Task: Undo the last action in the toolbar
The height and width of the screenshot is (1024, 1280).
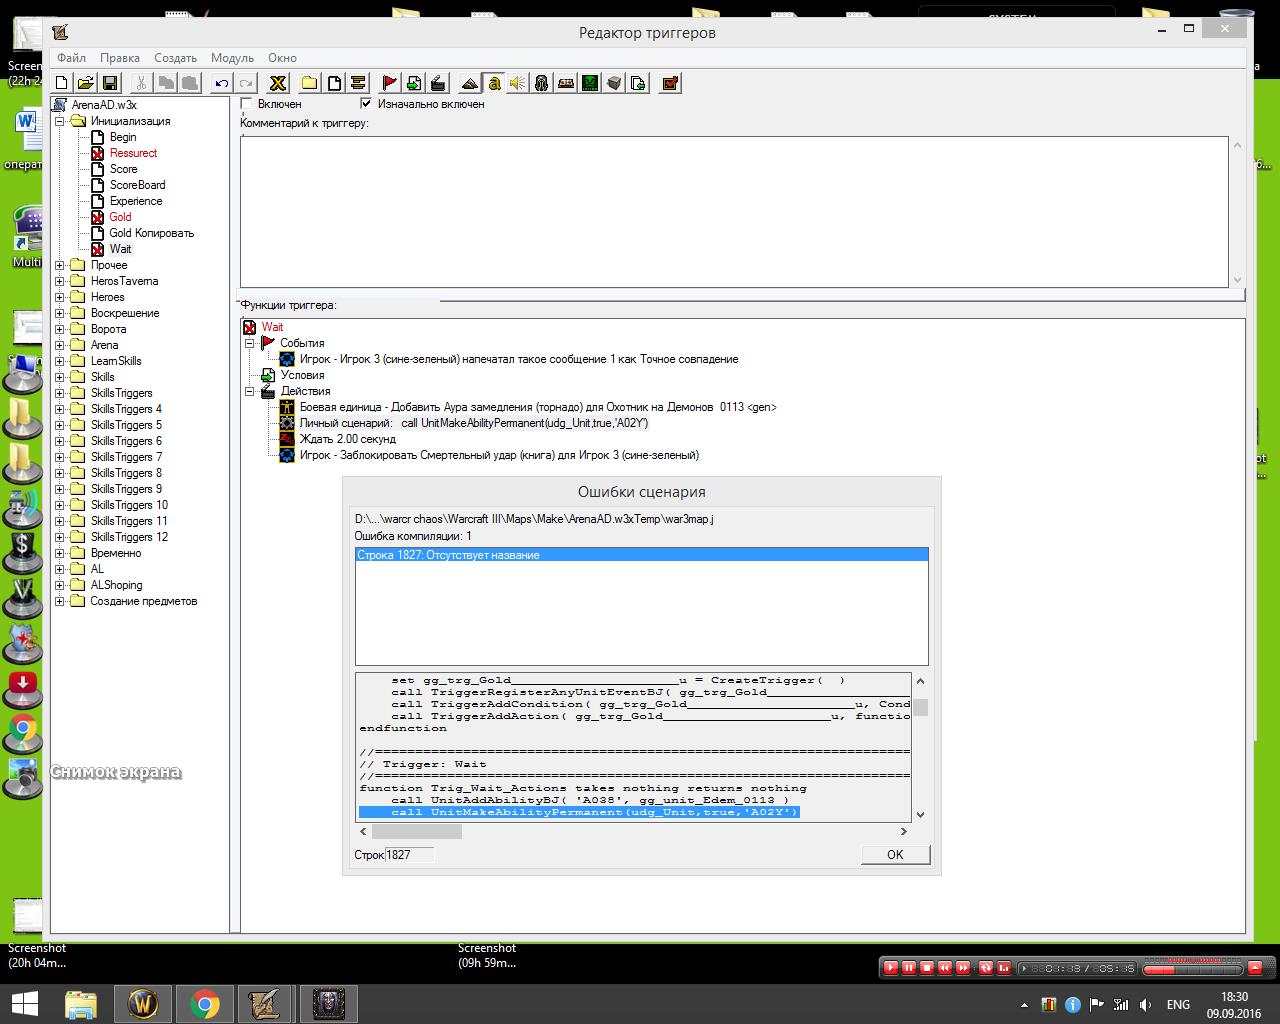Action: (x=222, y=83)
